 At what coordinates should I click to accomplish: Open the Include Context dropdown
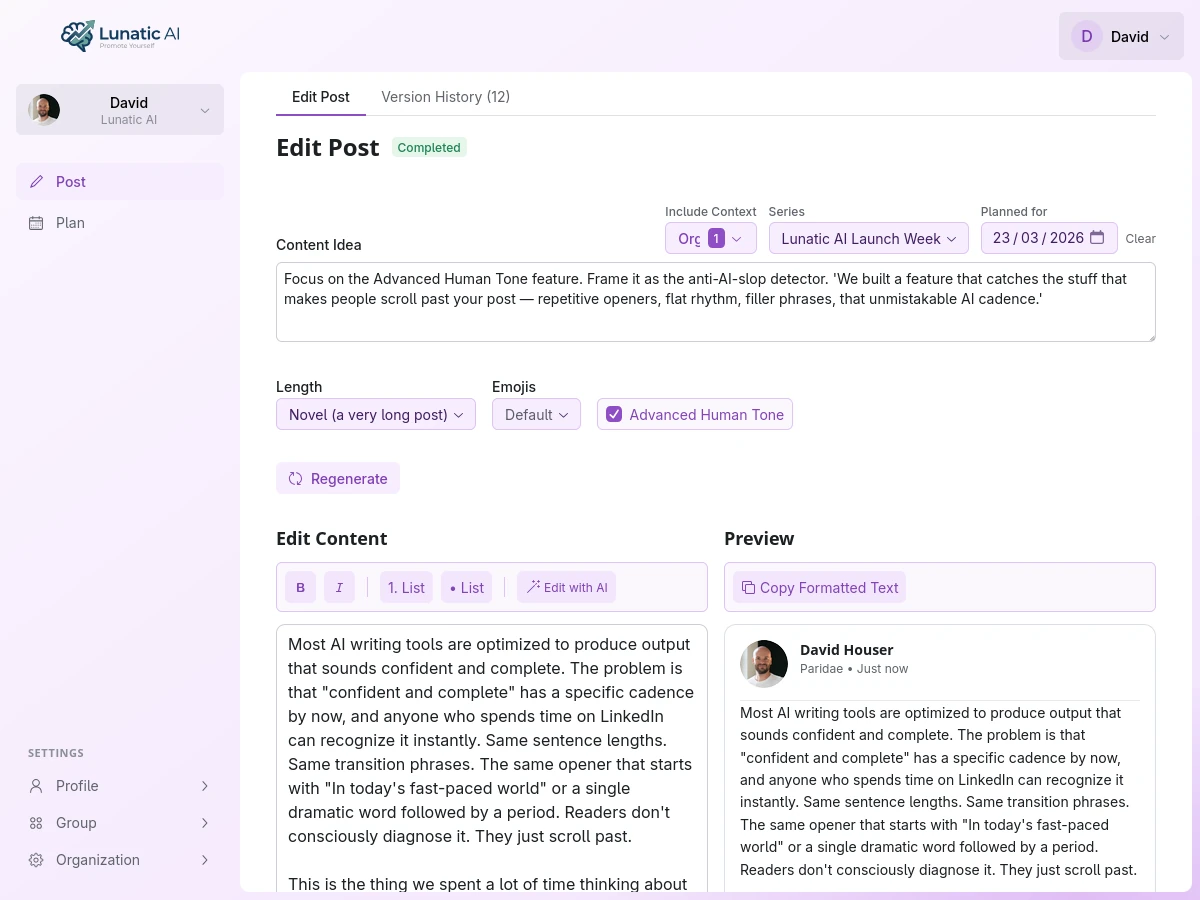[711, 238]
